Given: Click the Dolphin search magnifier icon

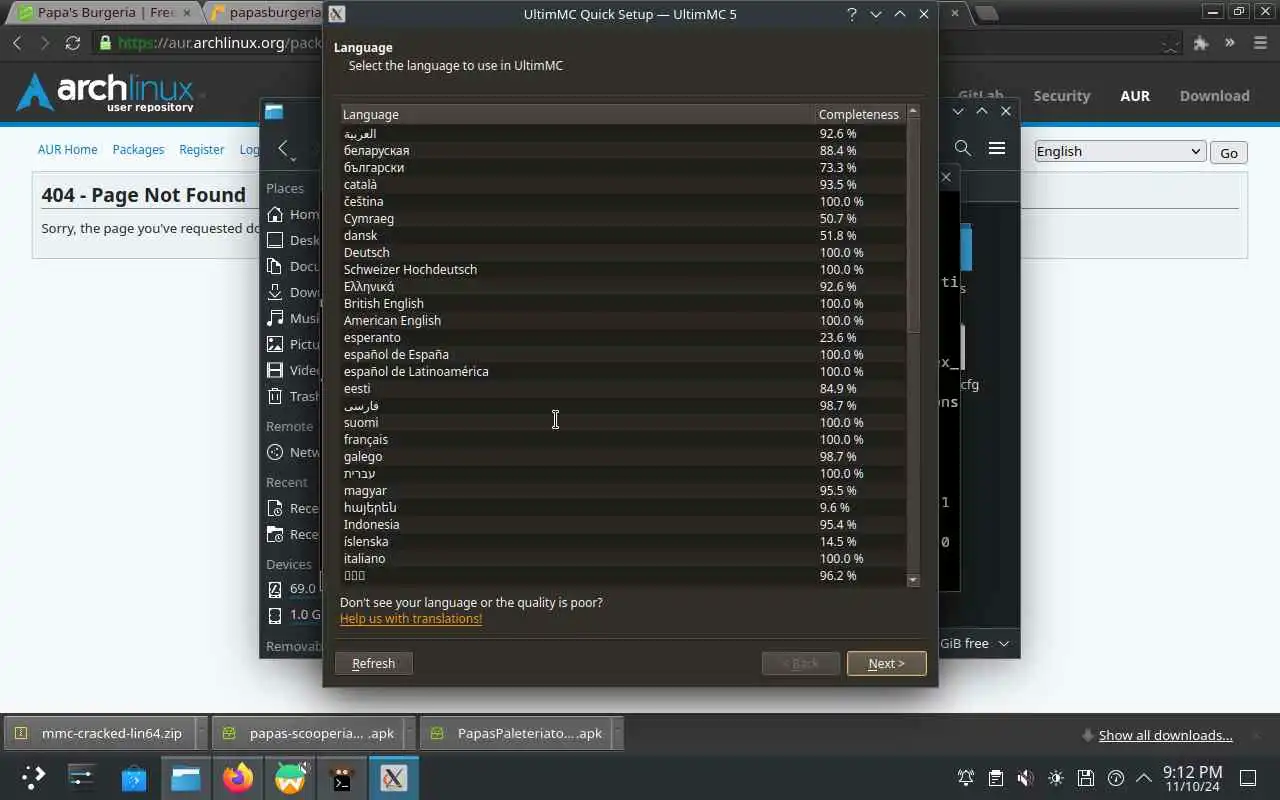Looking at the screenshot, I should coord(963,148).
